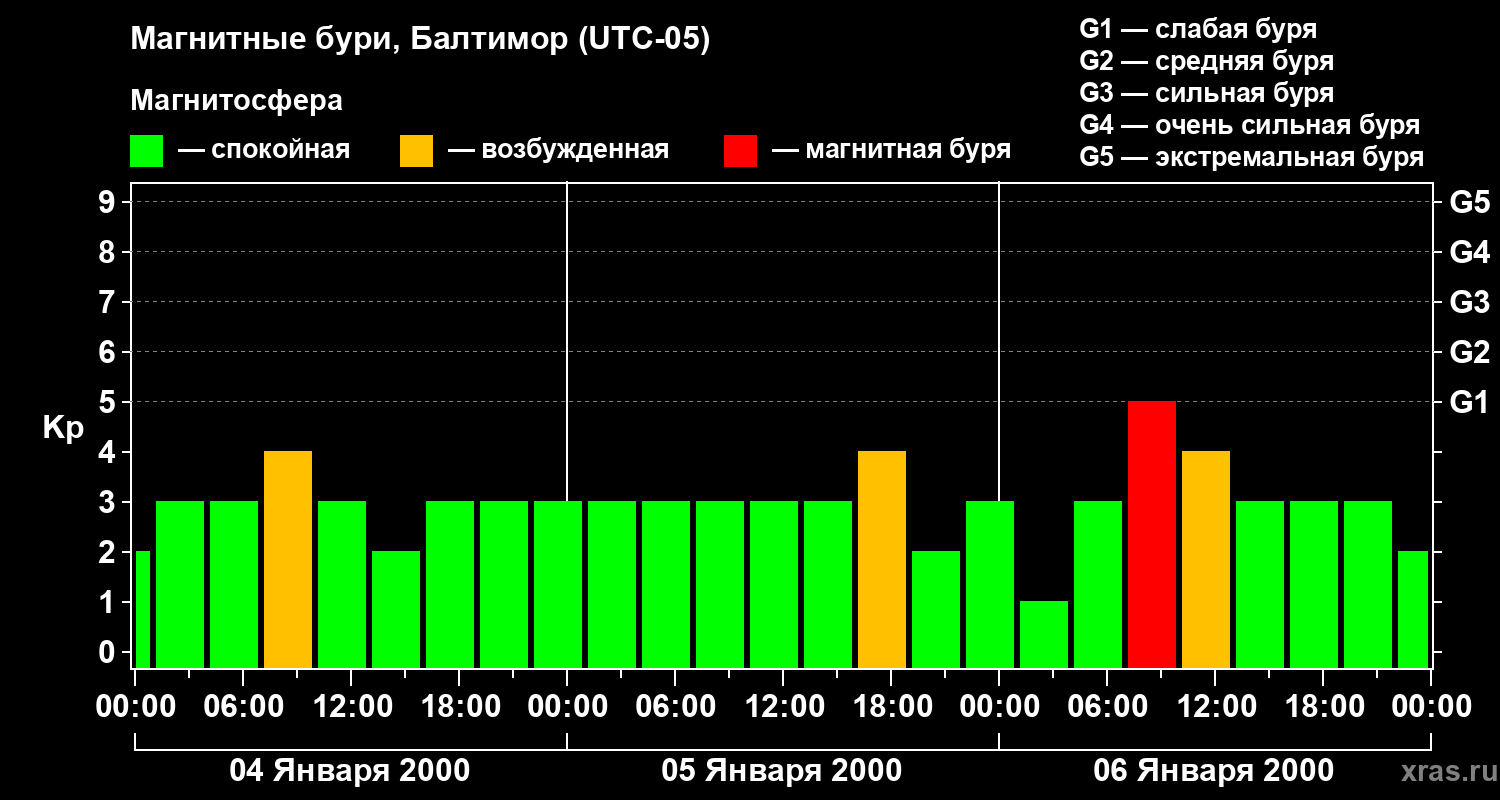
Task: Click the first 12:00 time axis label
Action: pos(351,706)
